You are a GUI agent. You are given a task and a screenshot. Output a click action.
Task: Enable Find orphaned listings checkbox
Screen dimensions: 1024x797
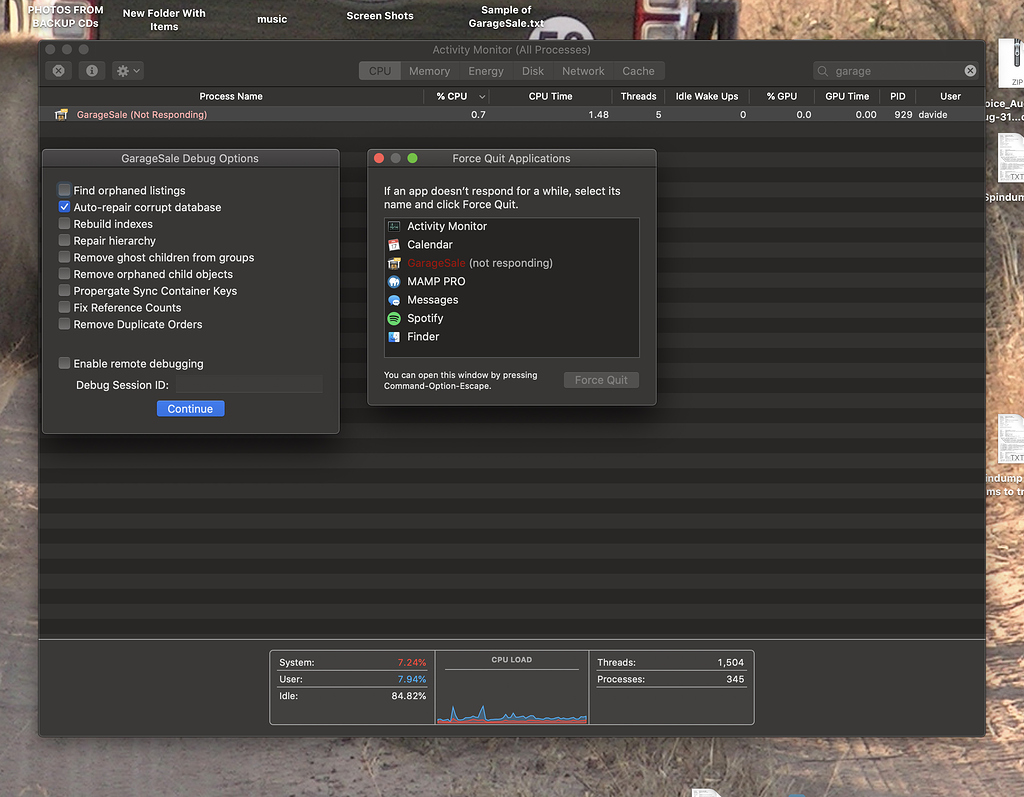click(64, 190)
